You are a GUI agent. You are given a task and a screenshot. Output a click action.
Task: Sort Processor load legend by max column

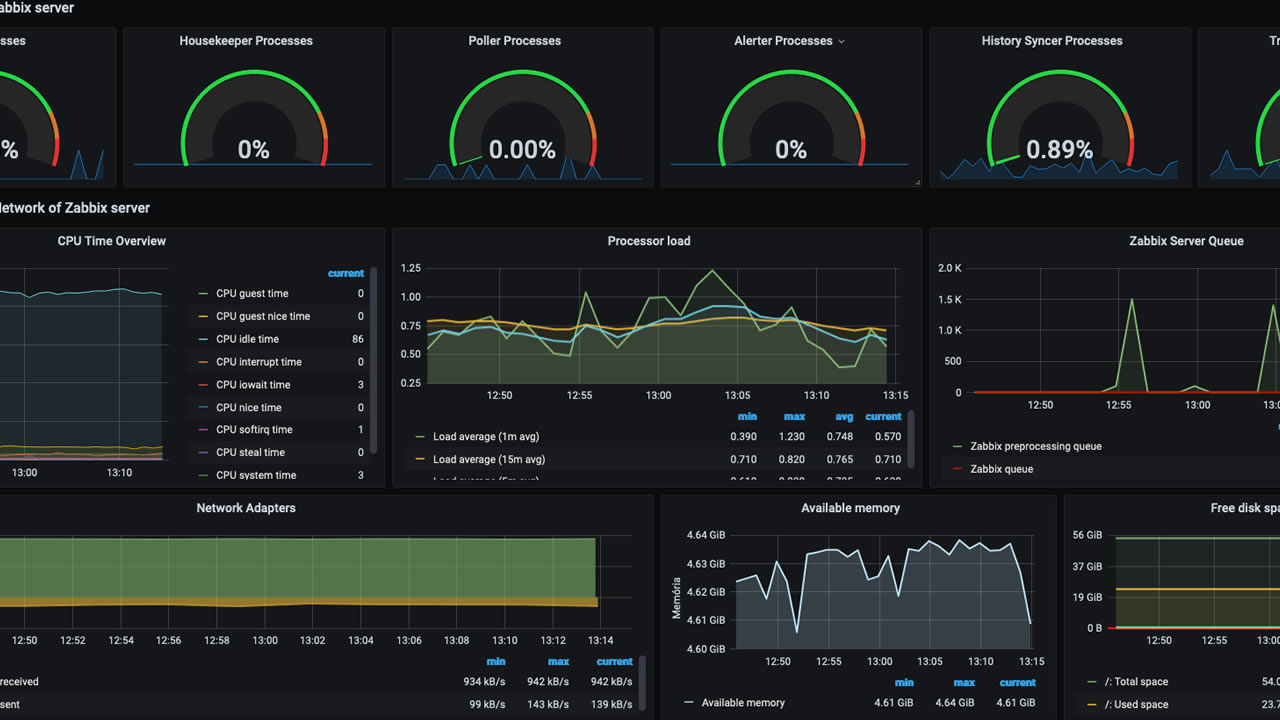pyautogui.click(x=794, y=417)
